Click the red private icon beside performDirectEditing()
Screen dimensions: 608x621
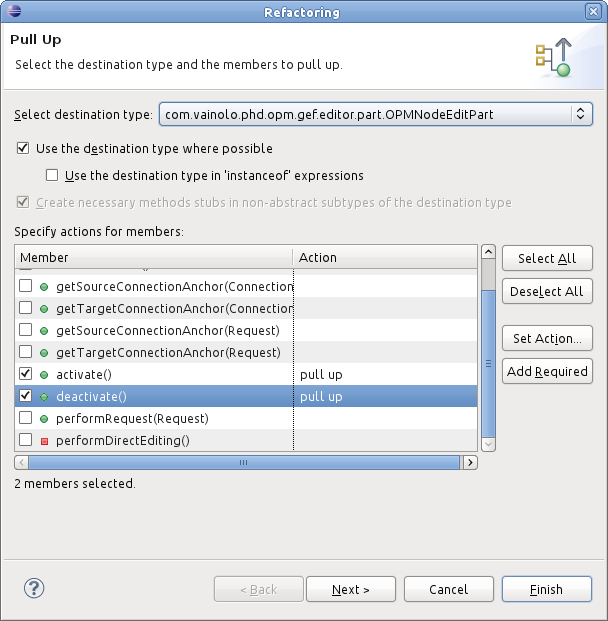pos(44,441)
